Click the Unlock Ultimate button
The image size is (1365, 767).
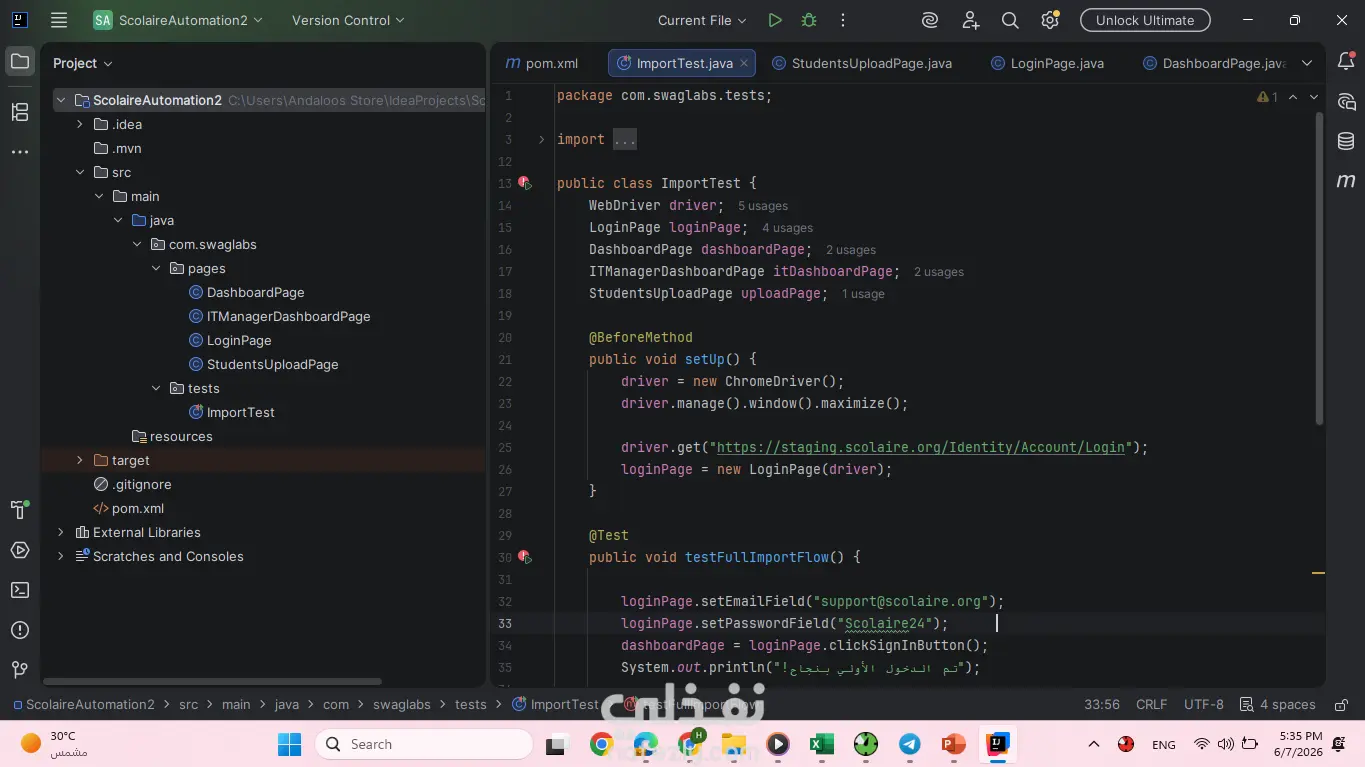[x=1145, y=20]
